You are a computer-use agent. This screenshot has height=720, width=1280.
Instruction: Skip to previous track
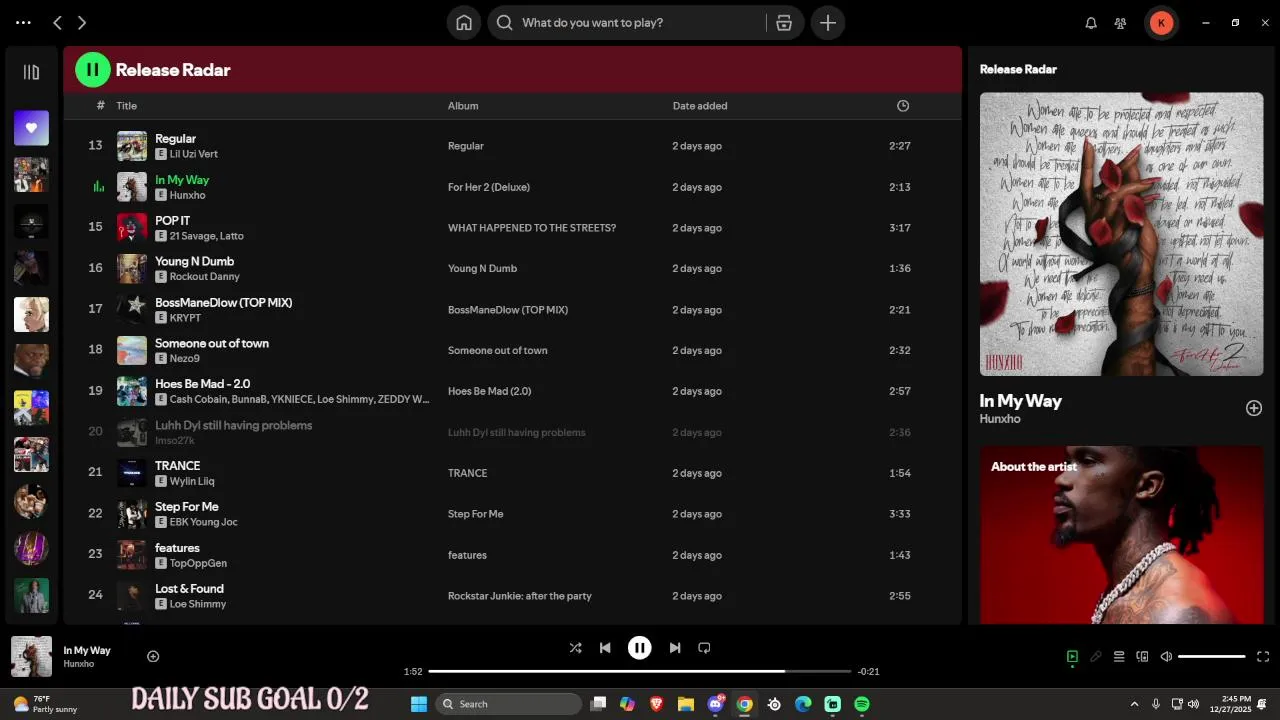pyautogui.click(x=605, y=648)
